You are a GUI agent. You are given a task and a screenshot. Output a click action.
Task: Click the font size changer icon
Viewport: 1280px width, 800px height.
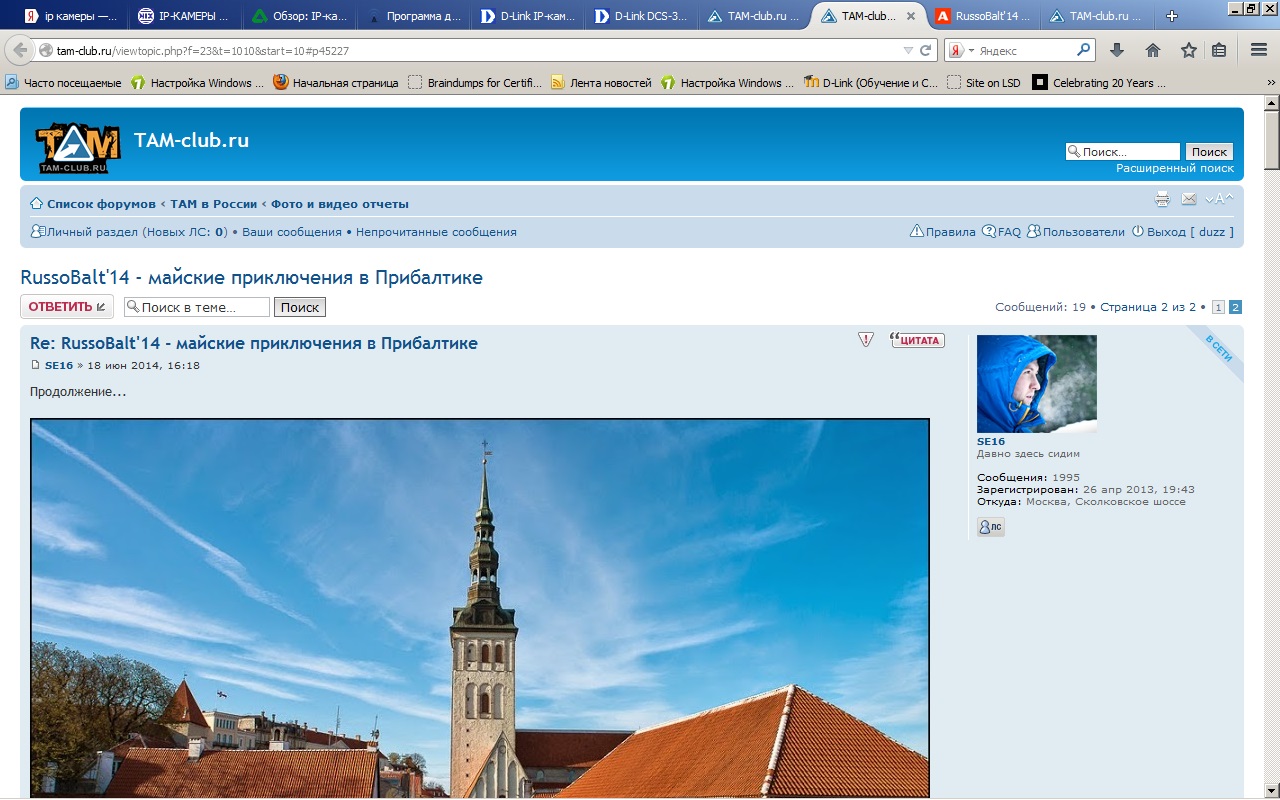point(1219,199)
